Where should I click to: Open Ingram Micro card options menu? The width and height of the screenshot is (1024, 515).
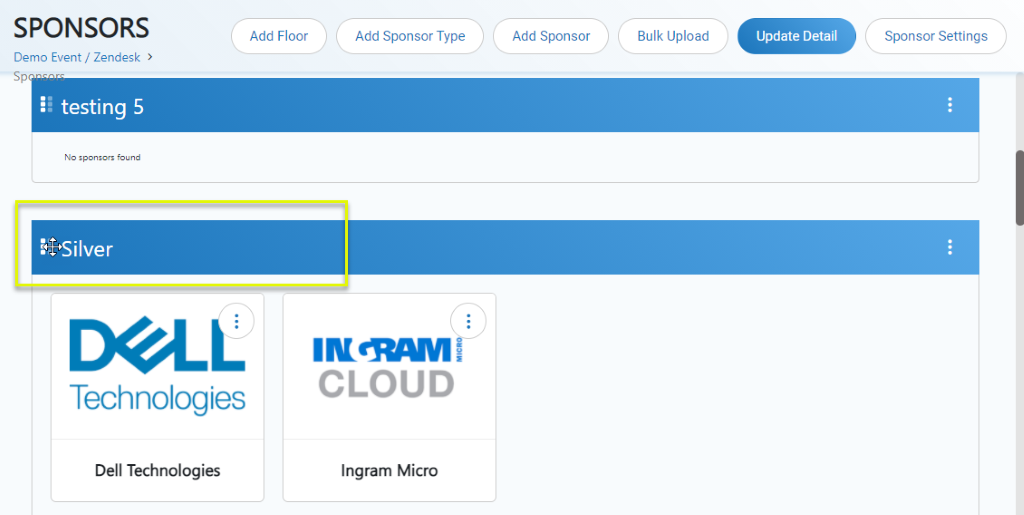tap(468, 321)
